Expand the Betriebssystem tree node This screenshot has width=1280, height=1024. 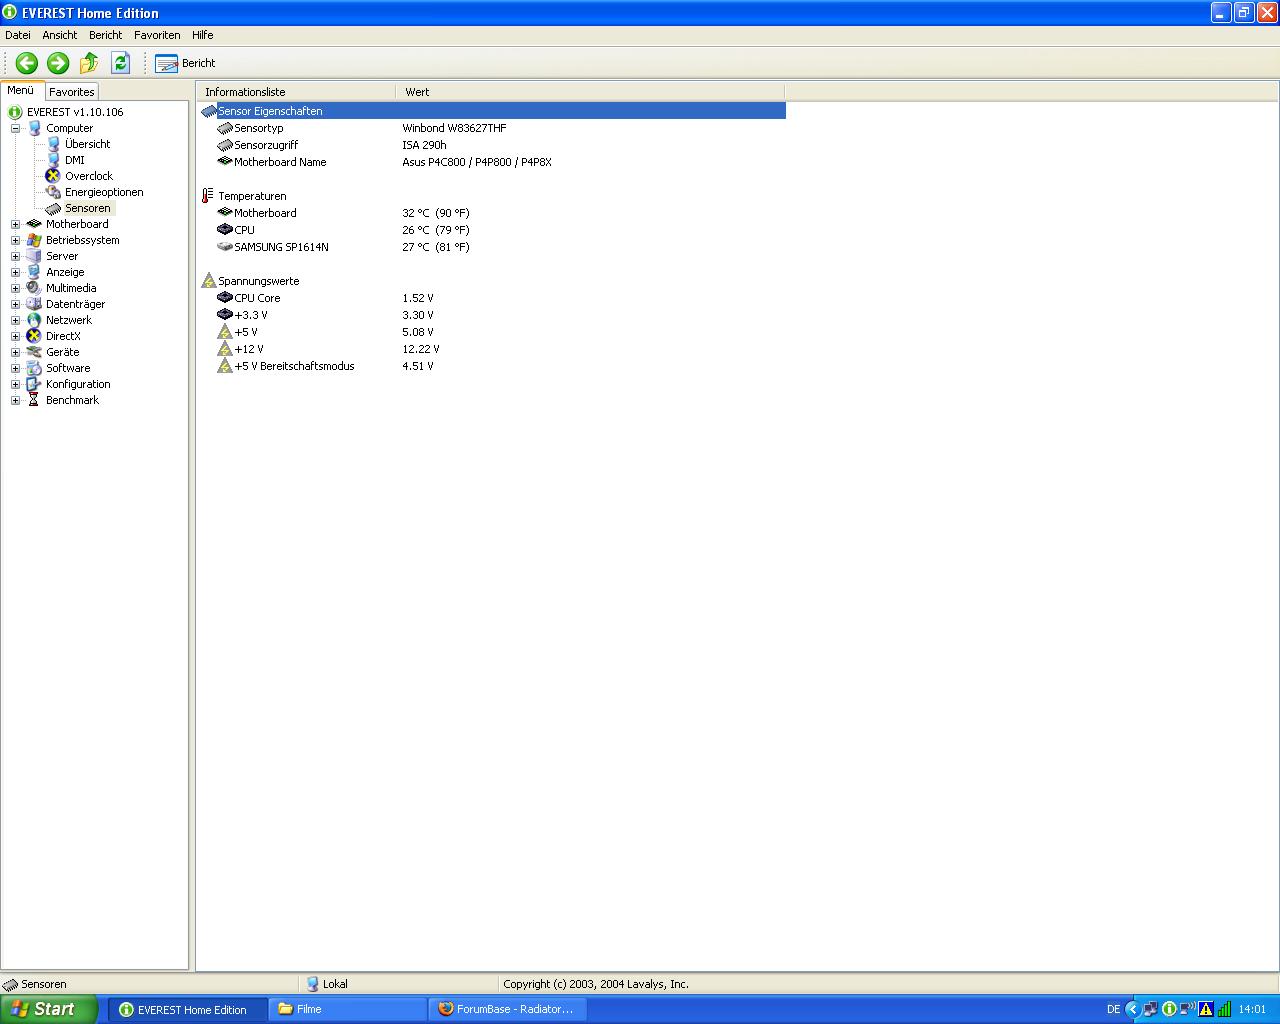(x=15, y=240)
